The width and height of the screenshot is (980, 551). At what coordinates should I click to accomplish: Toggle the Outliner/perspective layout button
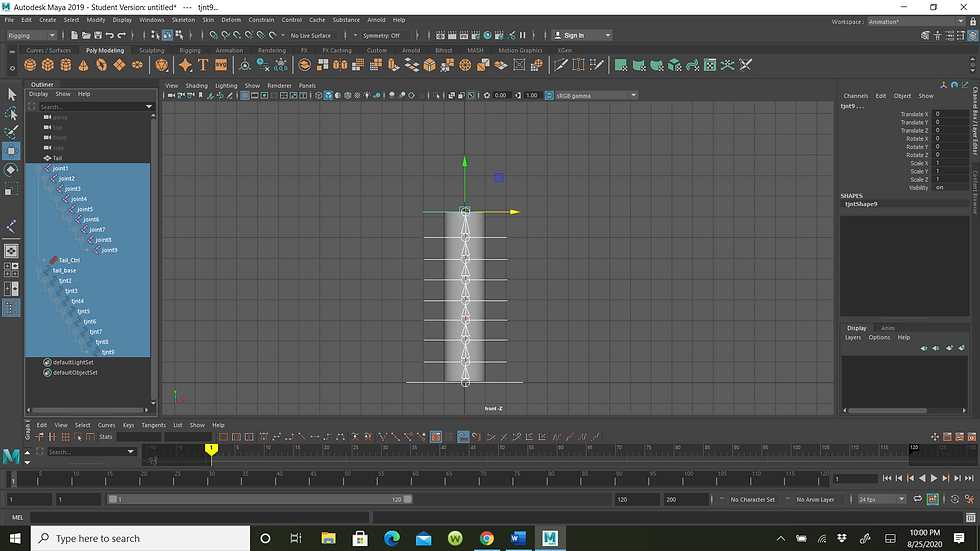coord(11,307)
